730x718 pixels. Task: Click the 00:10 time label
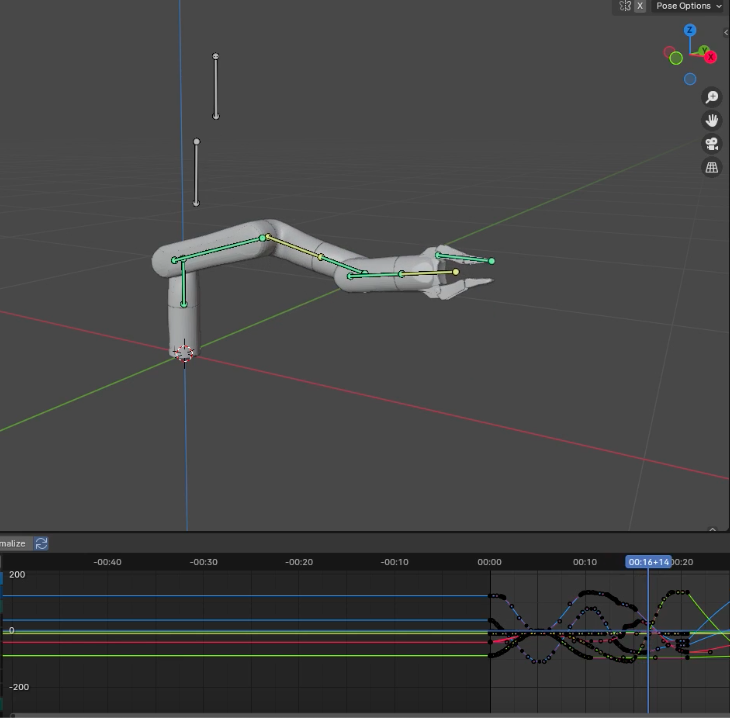pyautogui.click(x=585, y=562)
